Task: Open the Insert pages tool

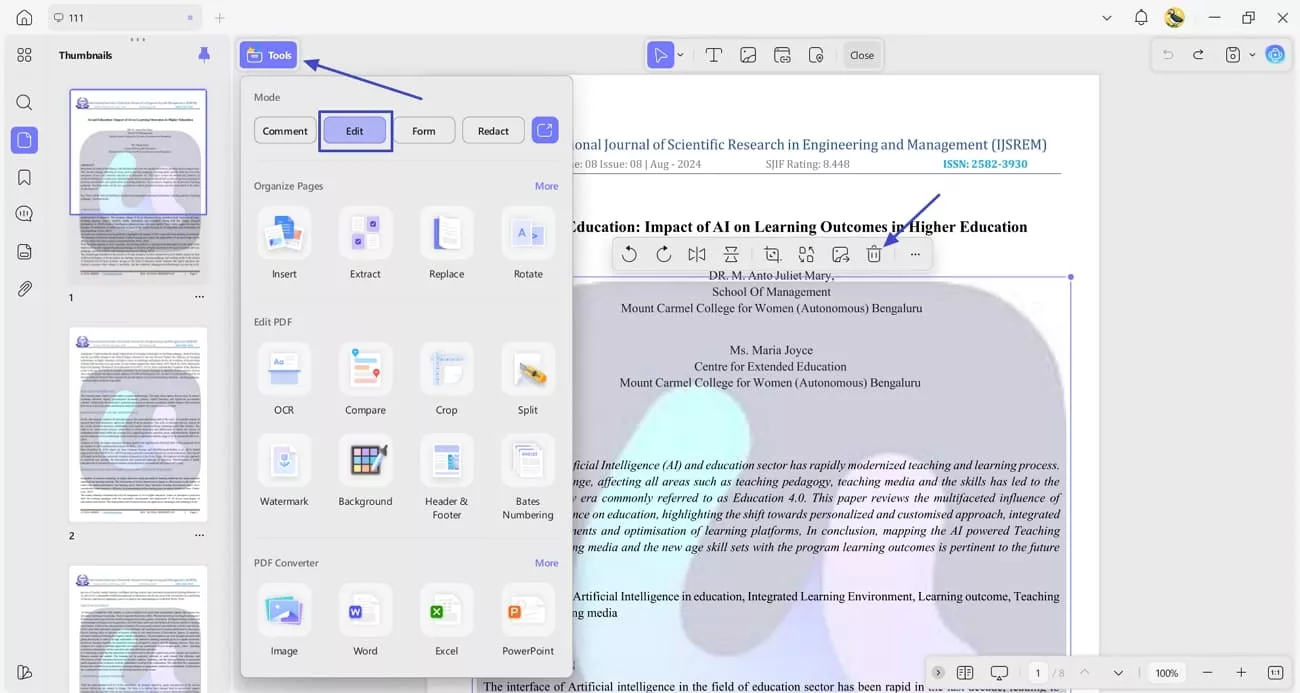Action: [x=284, y=243]
